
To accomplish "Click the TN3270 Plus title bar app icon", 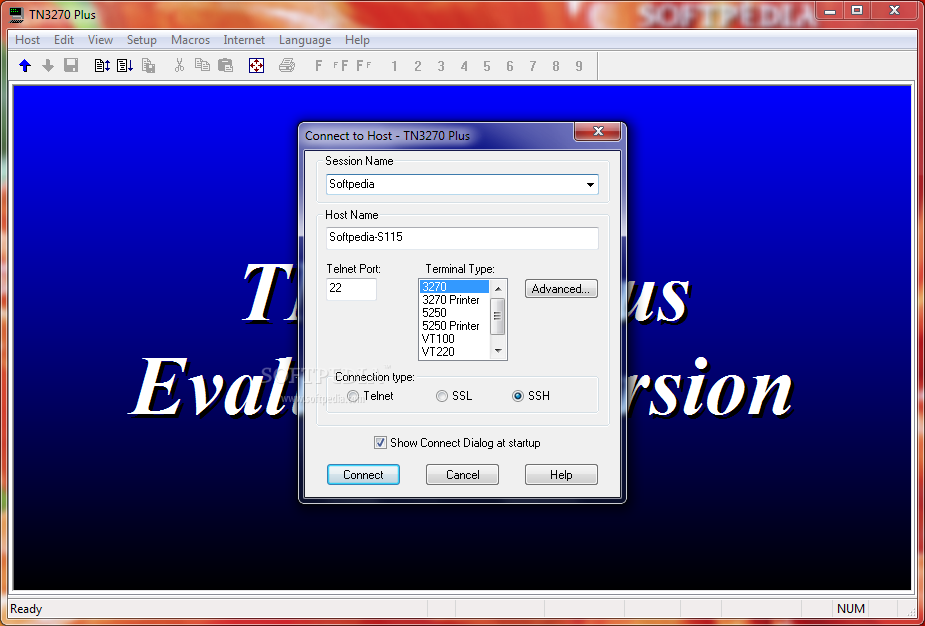I will tap(17, 14).
